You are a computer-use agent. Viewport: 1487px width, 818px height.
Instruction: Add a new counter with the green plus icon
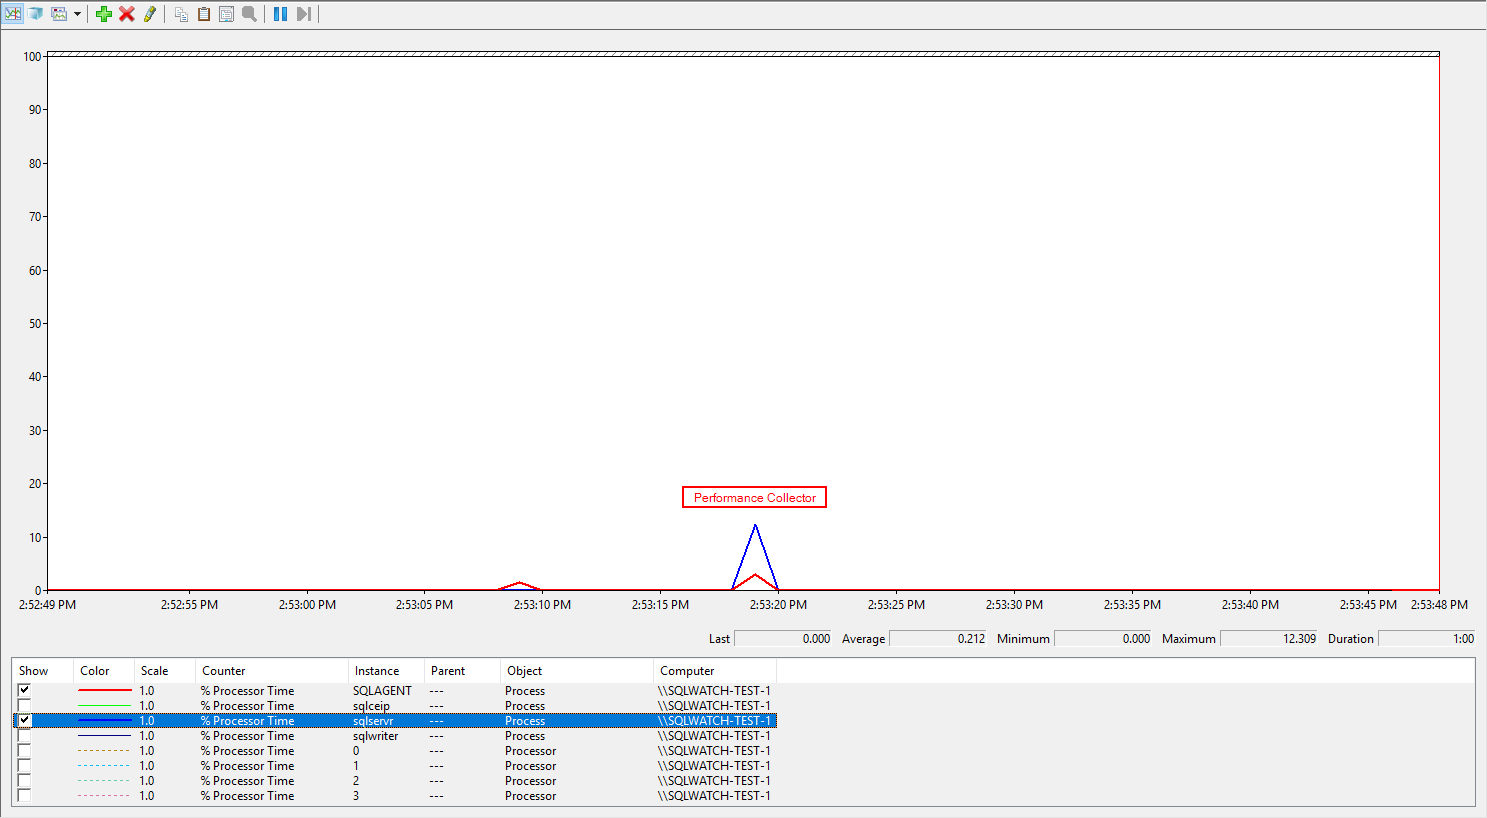(x=104, y=13)
